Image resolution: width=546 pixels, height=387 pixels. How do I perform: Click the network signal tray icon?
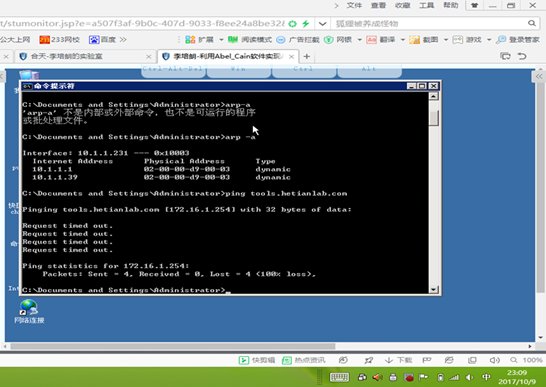point(454,377)
